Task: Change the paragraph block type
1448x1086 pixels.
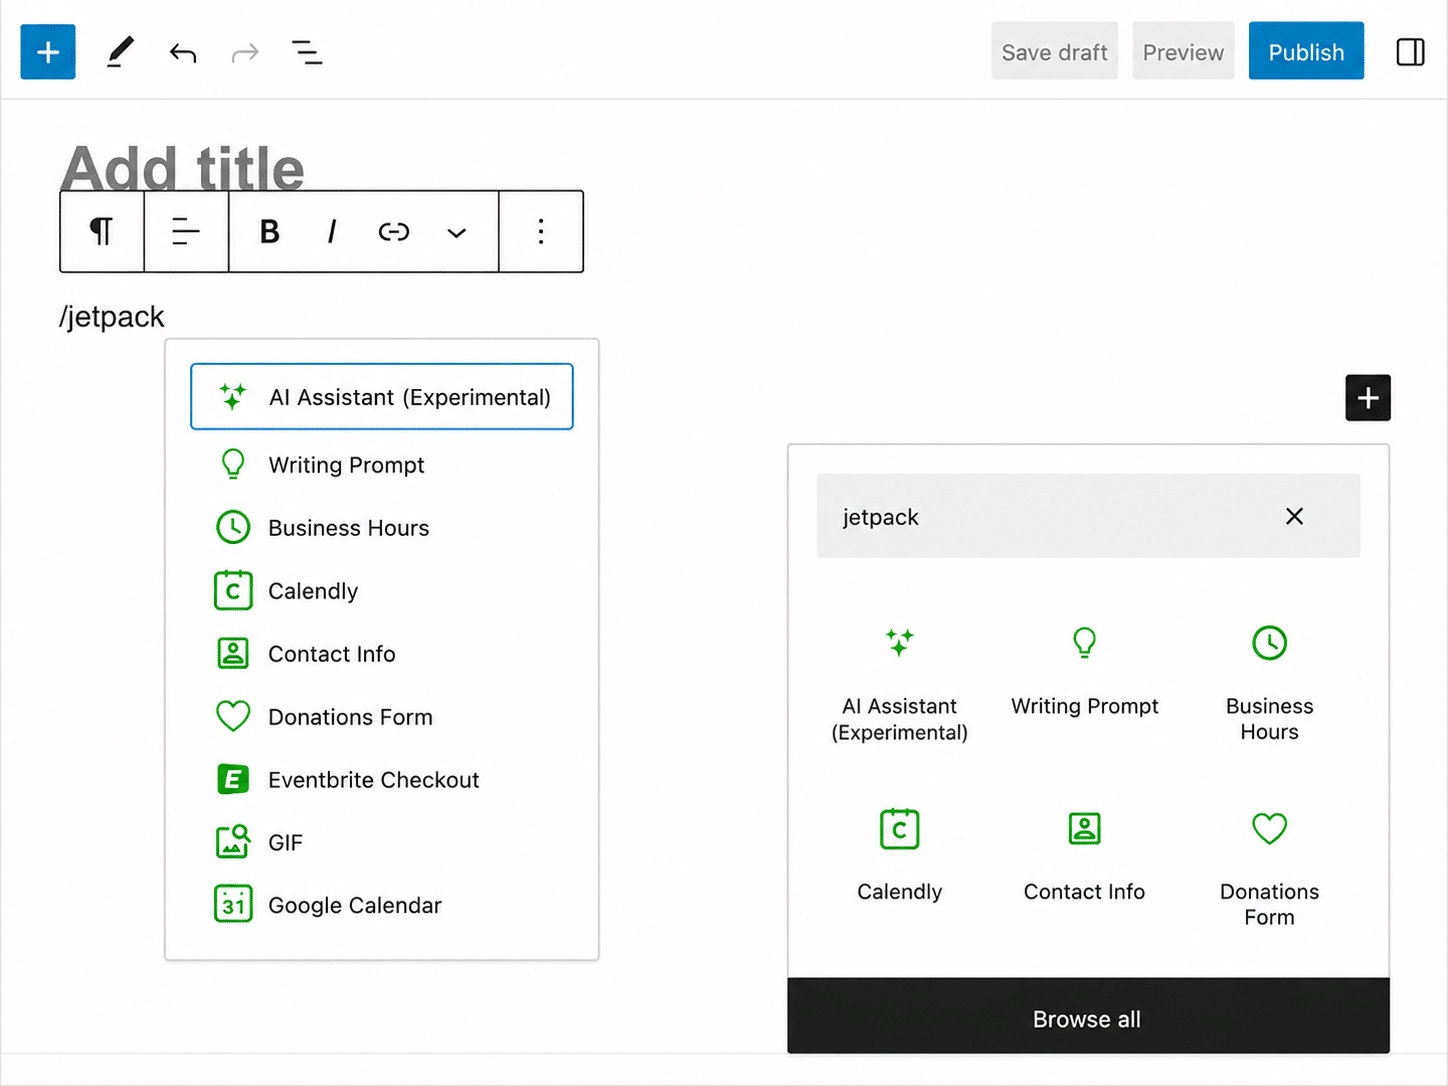Action: [102, 232]
